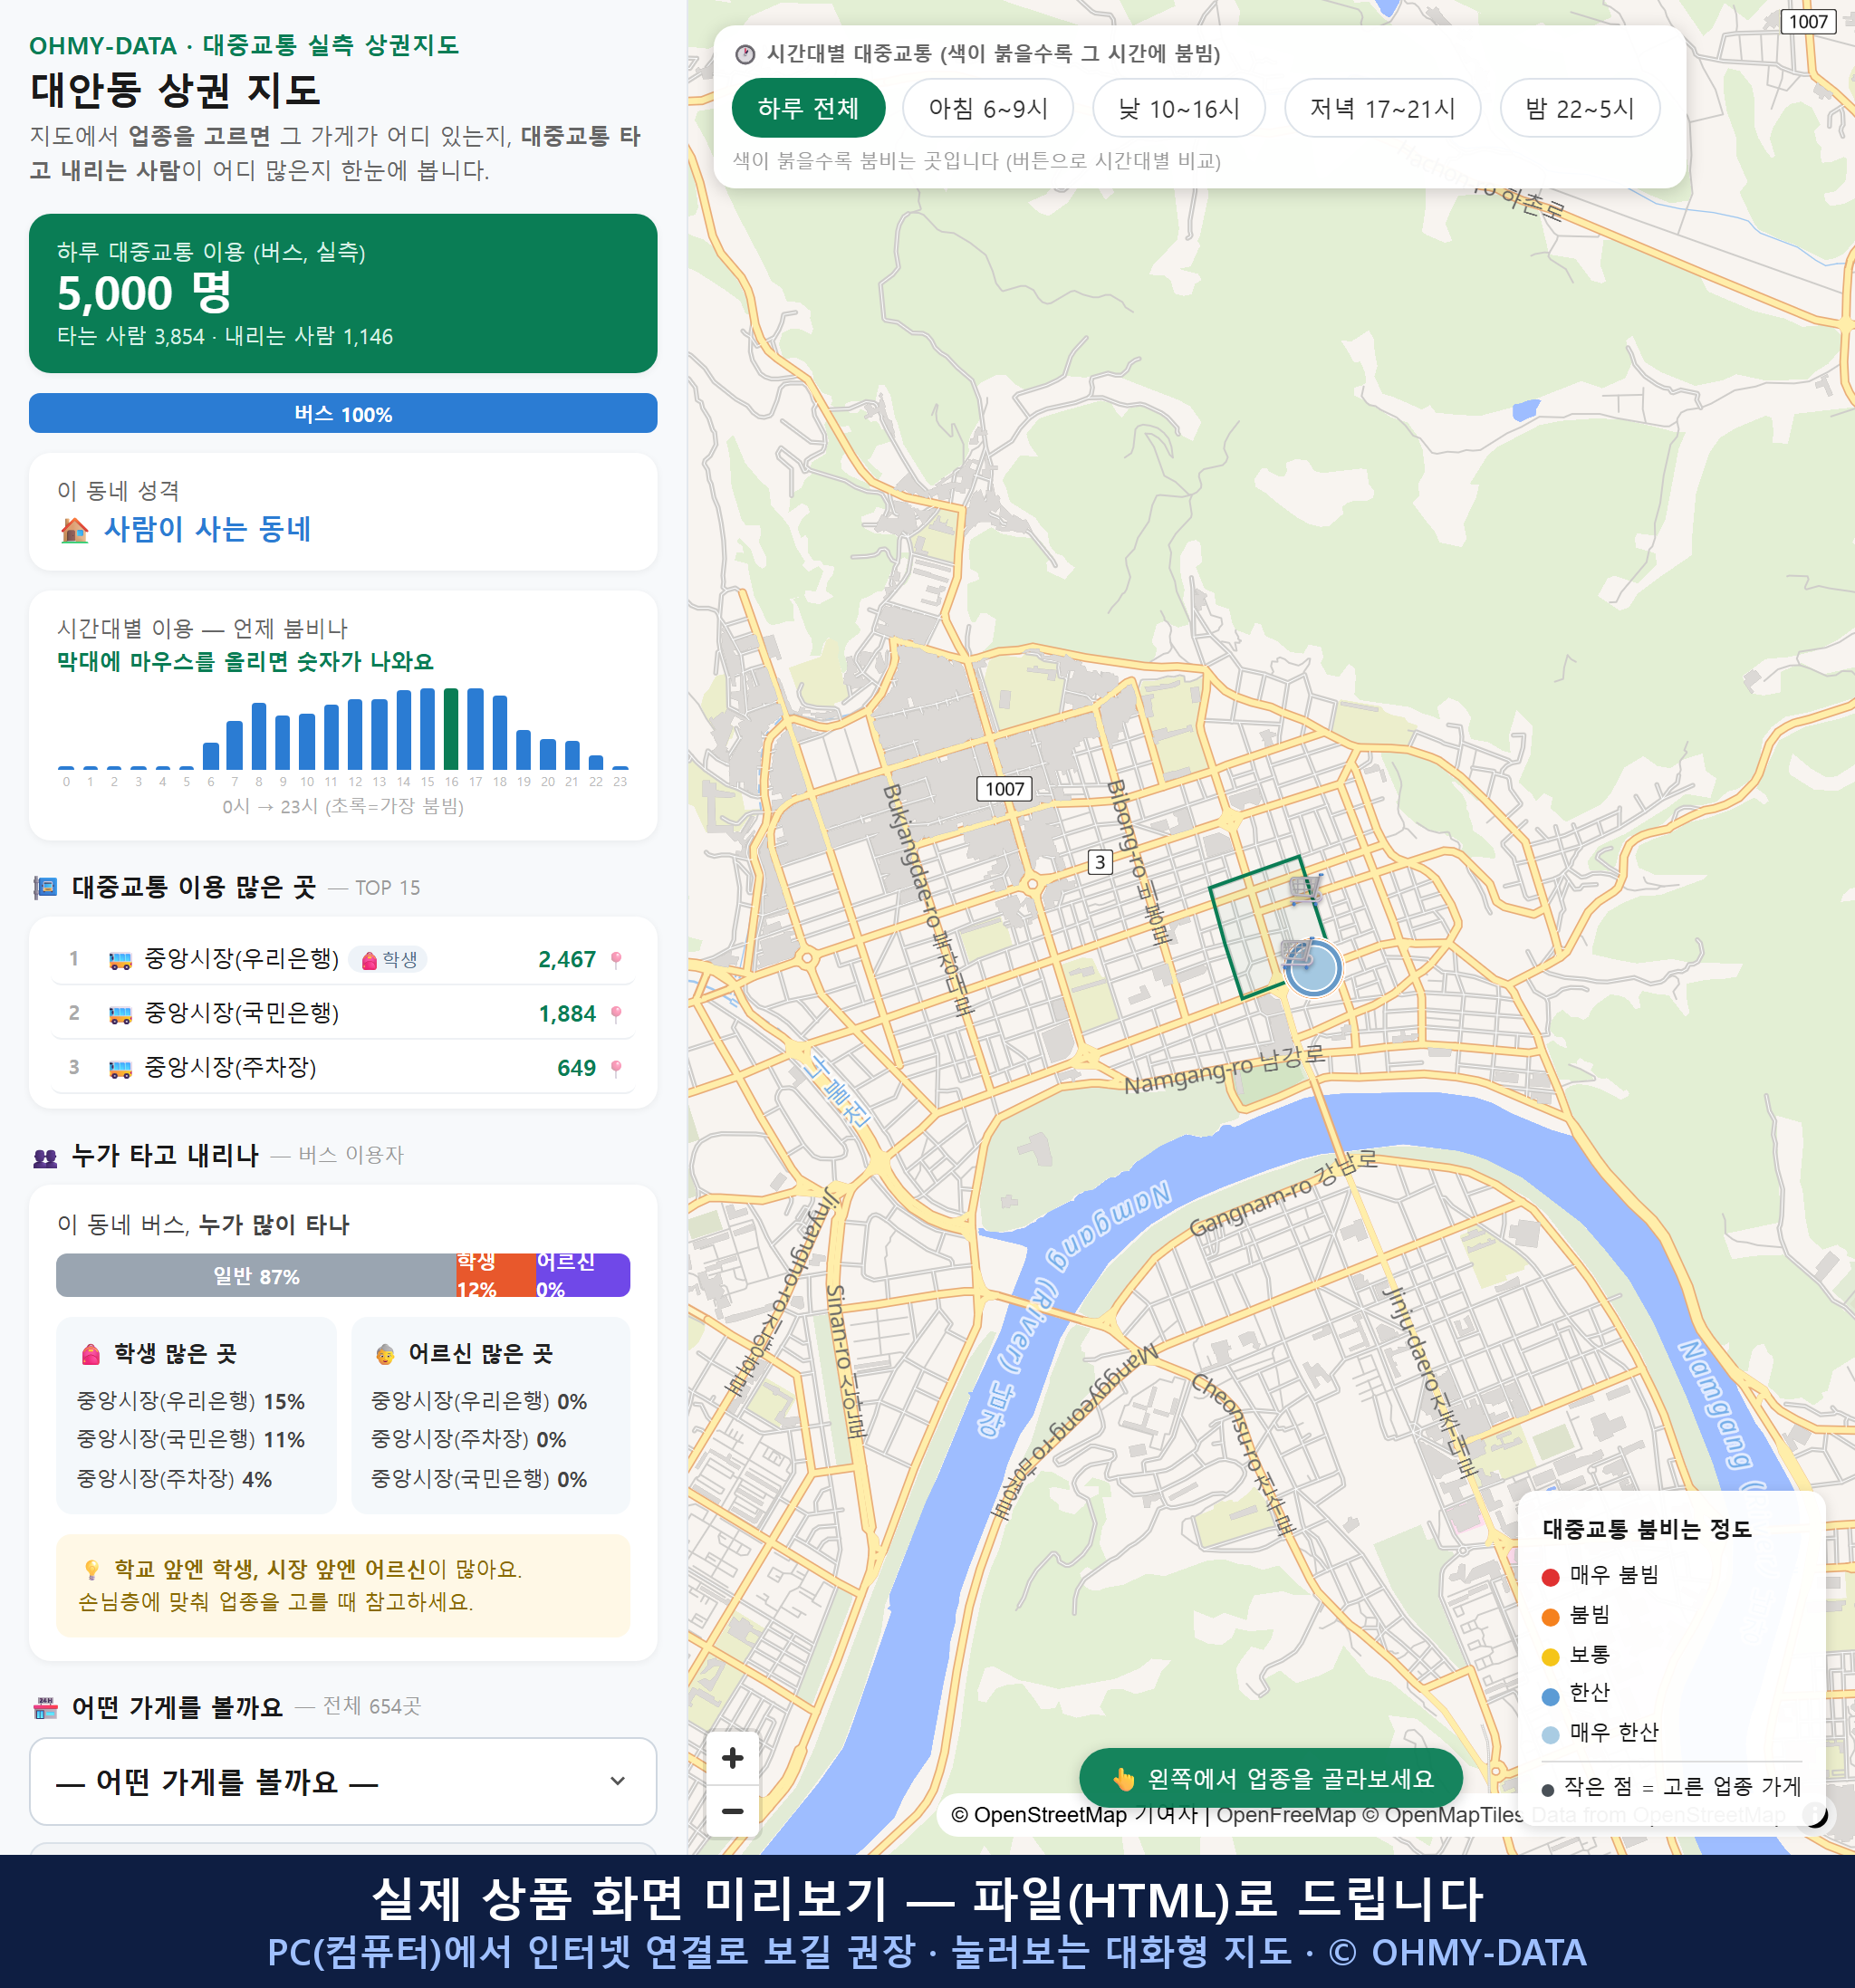Click the hour 8 bar in the hourly chart
This screenshot has height=1988, width=1855.
coord(259,736)
